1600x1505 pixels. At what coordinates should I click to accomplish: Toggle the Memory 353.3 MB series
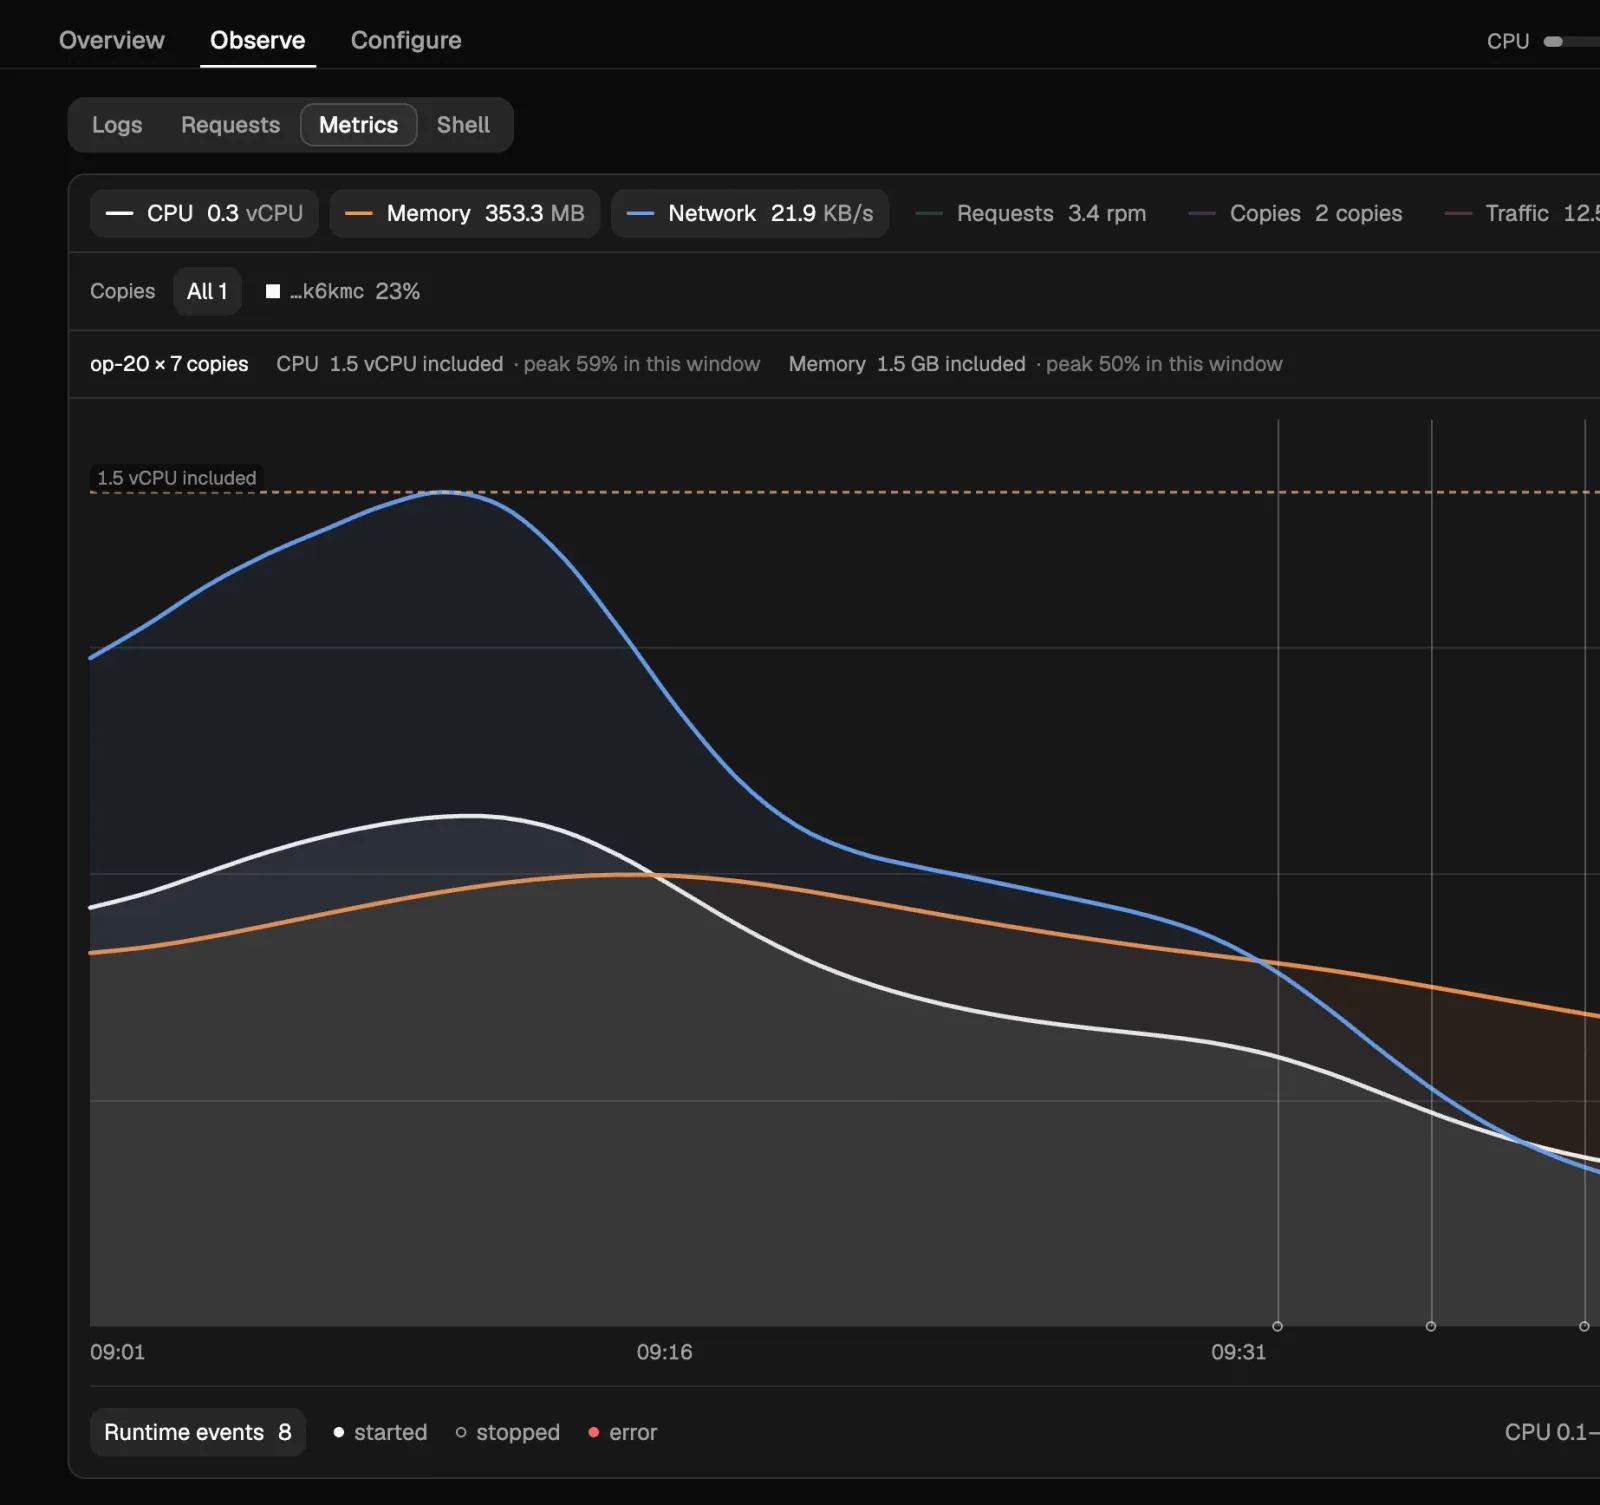pos(464,213)
